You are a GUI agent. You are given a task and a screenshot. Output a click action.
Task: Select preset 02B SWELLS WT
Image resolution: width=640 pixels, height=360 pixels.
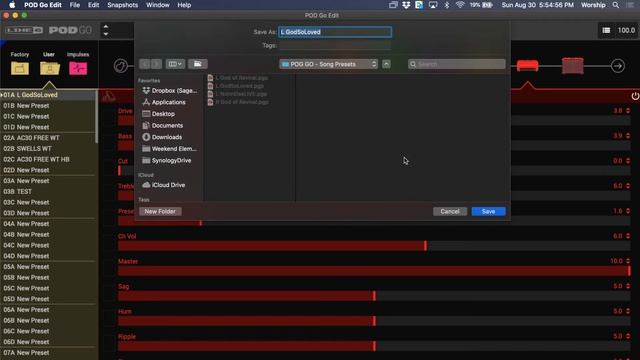click(48, 149)
